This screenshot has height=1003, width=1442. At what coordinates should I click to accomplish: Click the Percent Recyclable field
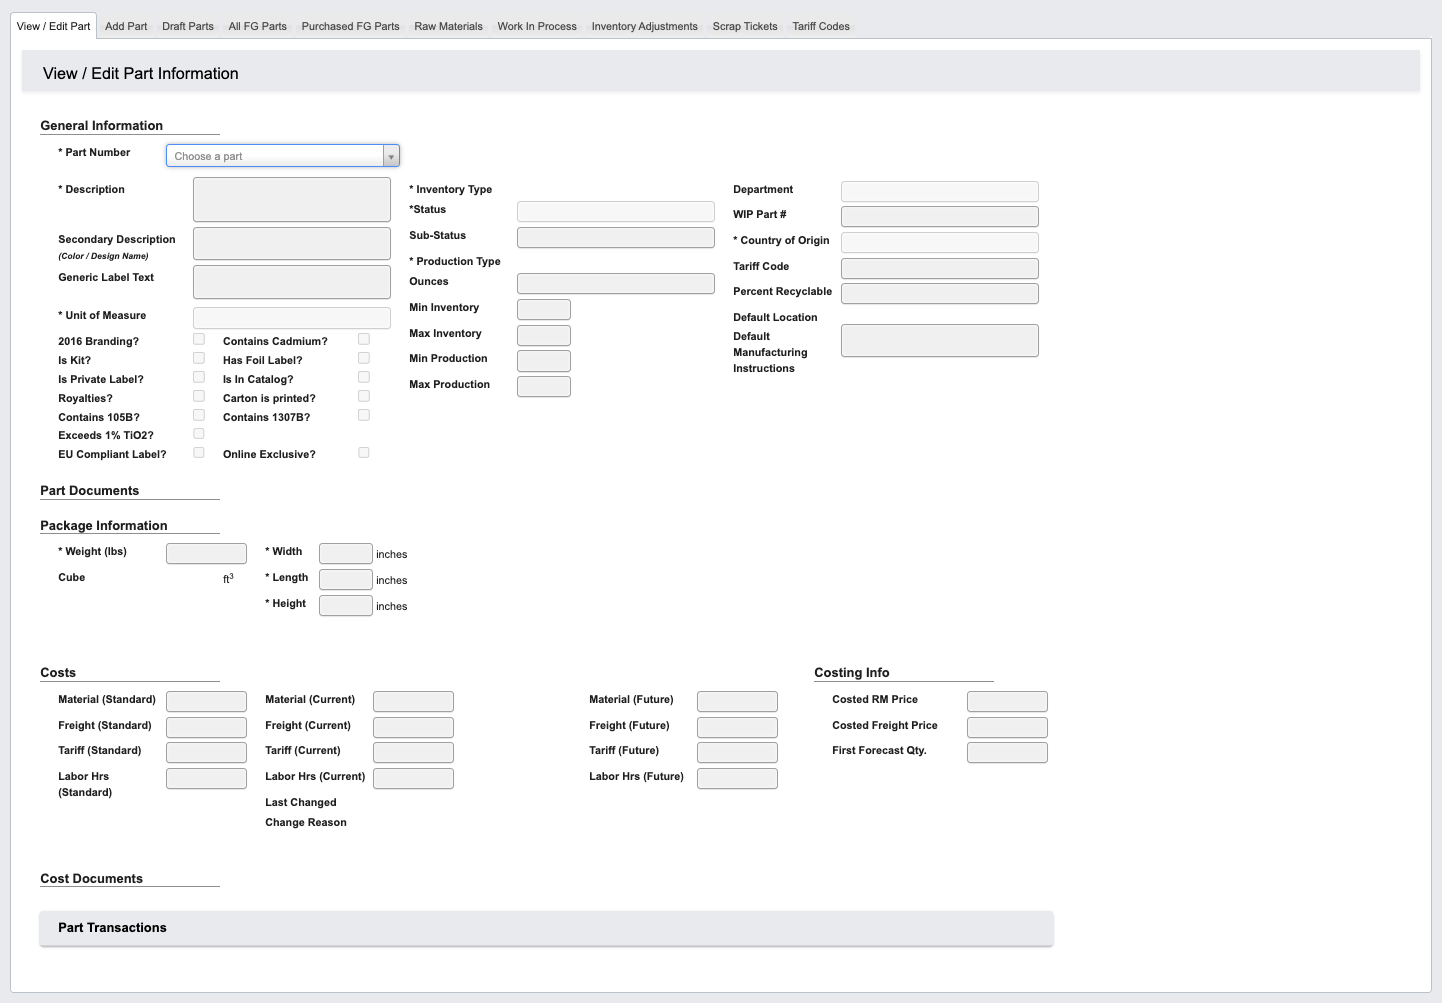[x=940, y=293]
